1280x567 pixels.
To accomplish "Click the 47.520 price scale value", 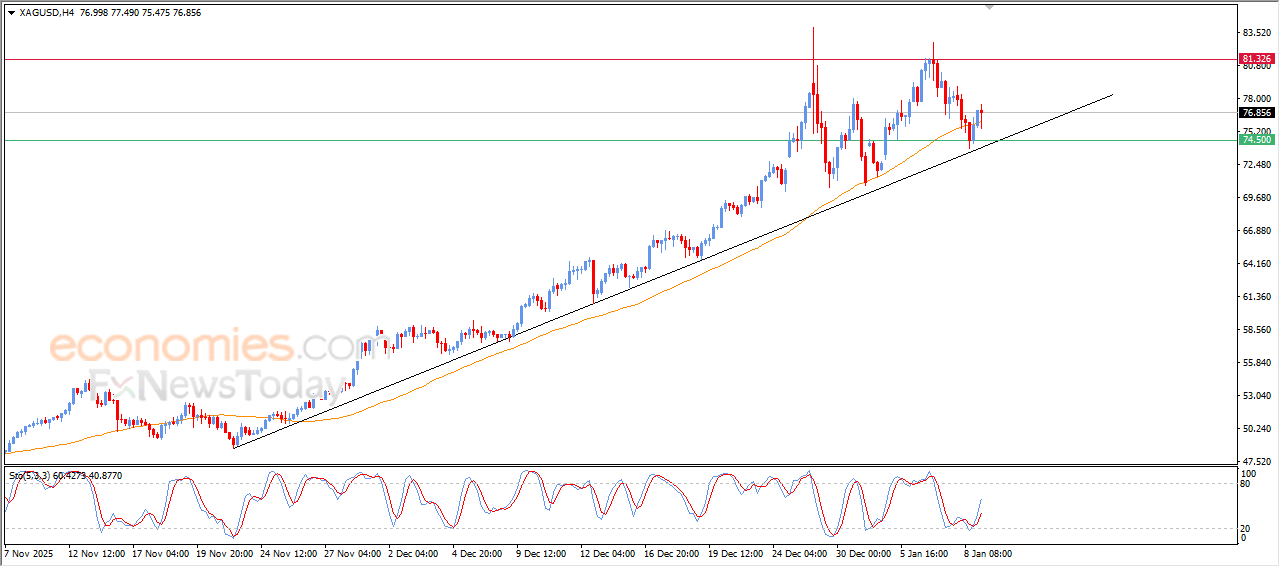I will coord(1256,461).
